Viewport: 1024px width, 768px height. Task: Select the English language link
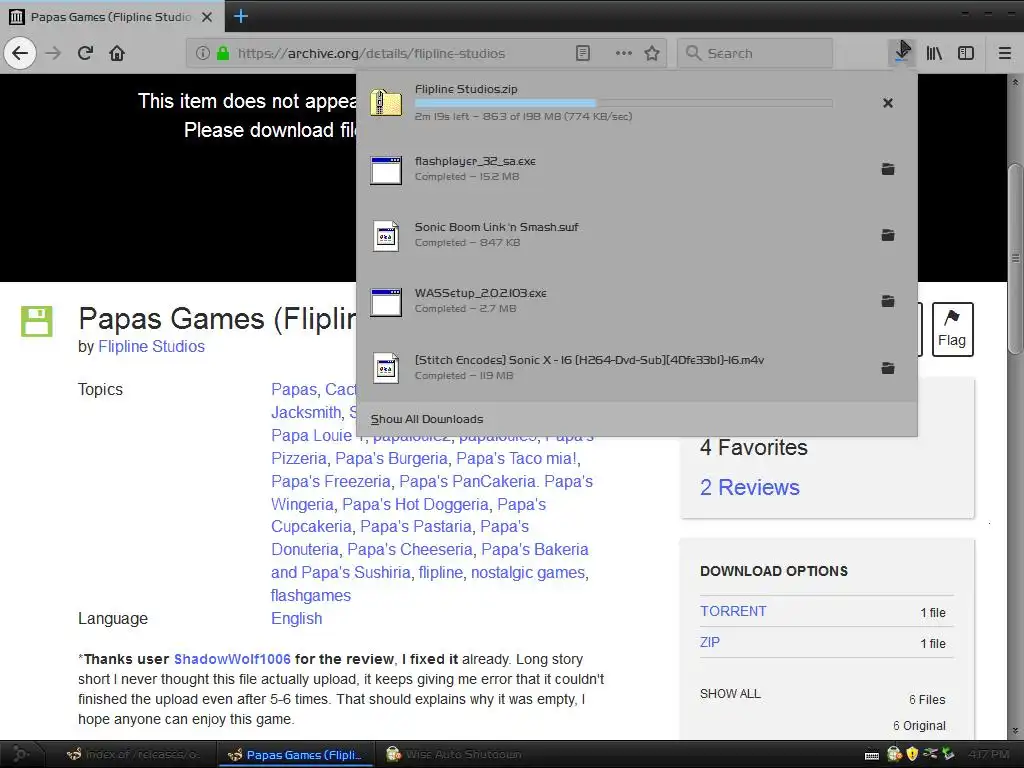296,618
